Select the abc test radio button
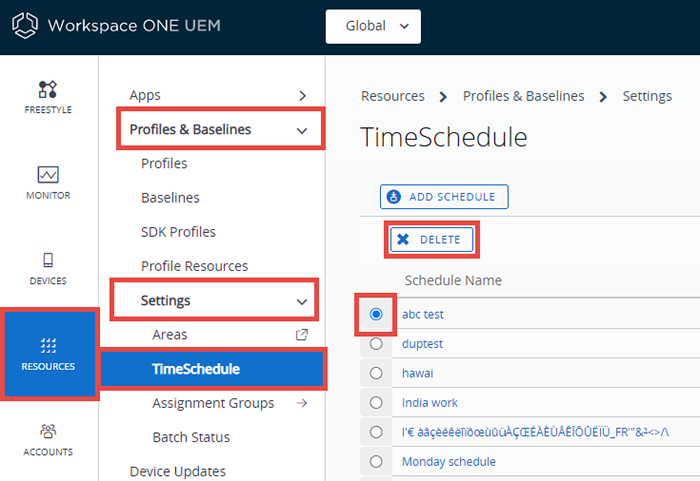The image size is (700, 481). pyautogui.click(x=376, y=314)
